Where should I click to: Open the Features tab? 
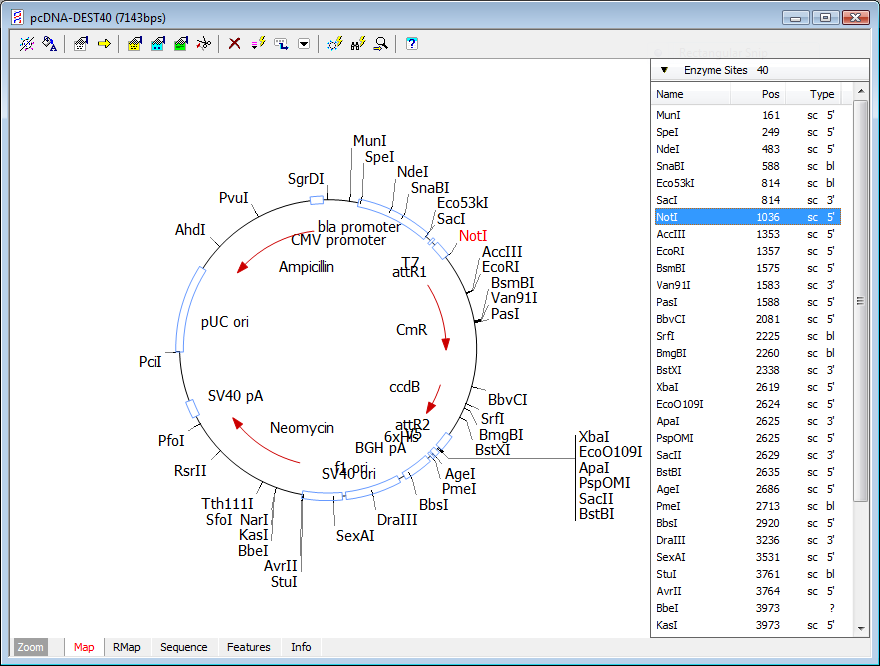click(249, 647)
